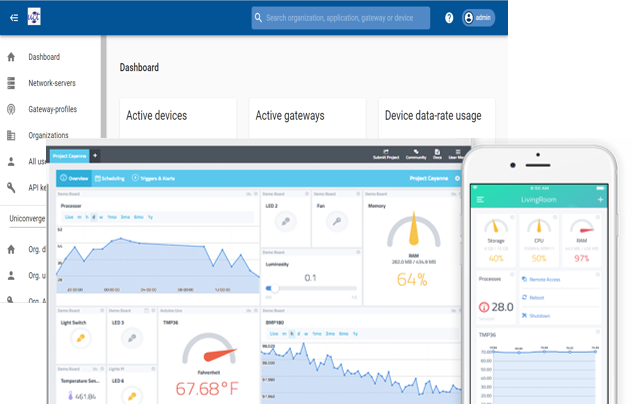Viewport: 632px width, 404px height.
Task: Click the Active gateways card
Action: coord(307,118)
